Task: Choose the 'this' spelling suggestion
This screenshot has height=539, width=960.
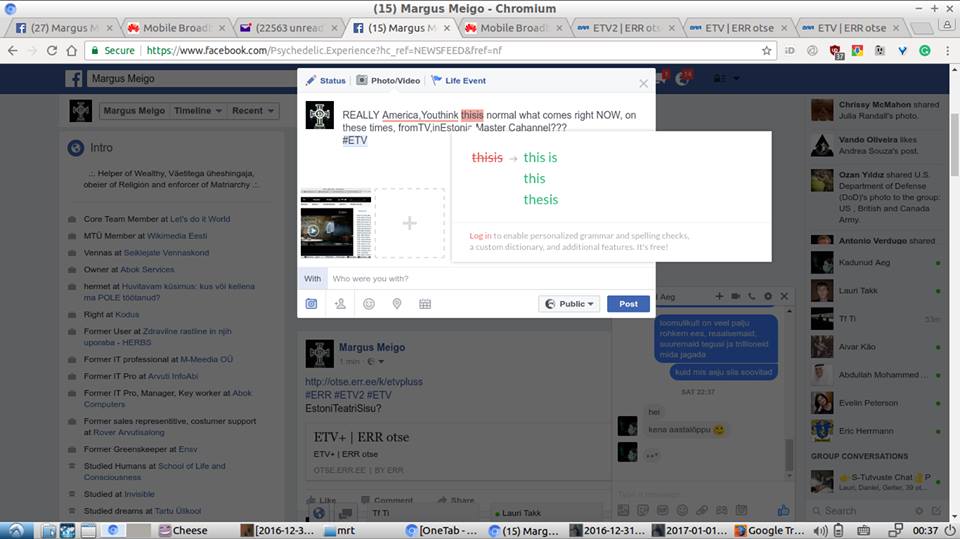Action: point(534,178)
